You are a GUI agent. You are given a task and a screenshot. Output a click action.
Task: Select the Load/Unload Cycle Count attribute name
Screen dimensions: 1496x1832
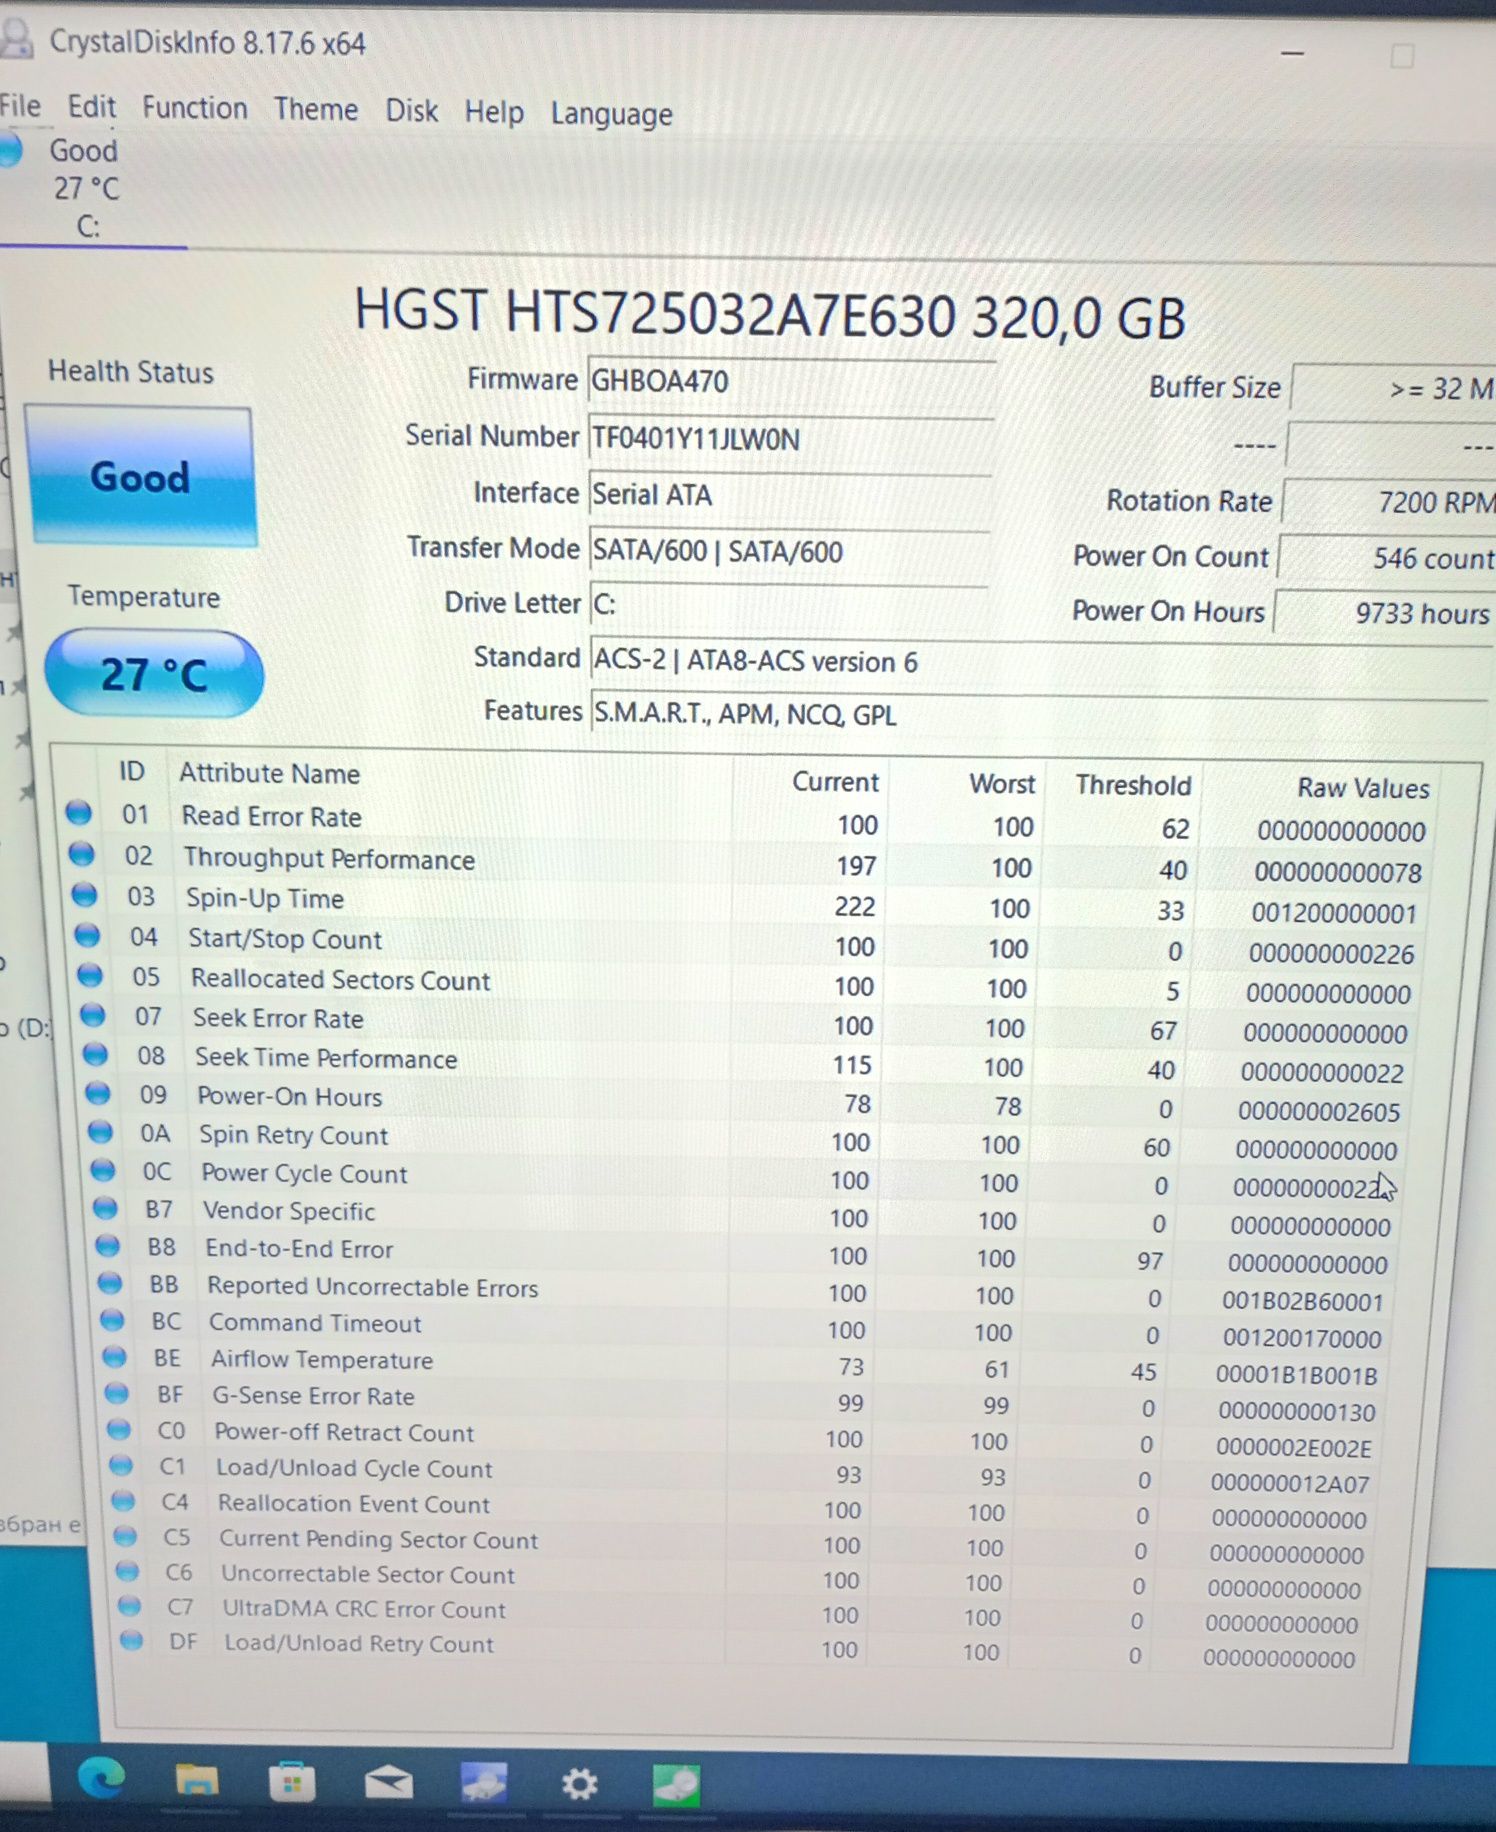point(354,1468)
